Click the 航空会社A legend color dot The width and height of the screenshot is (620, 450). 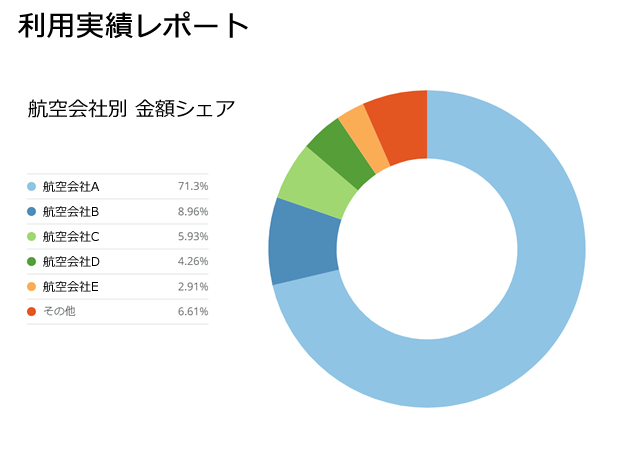coord(32,187)
